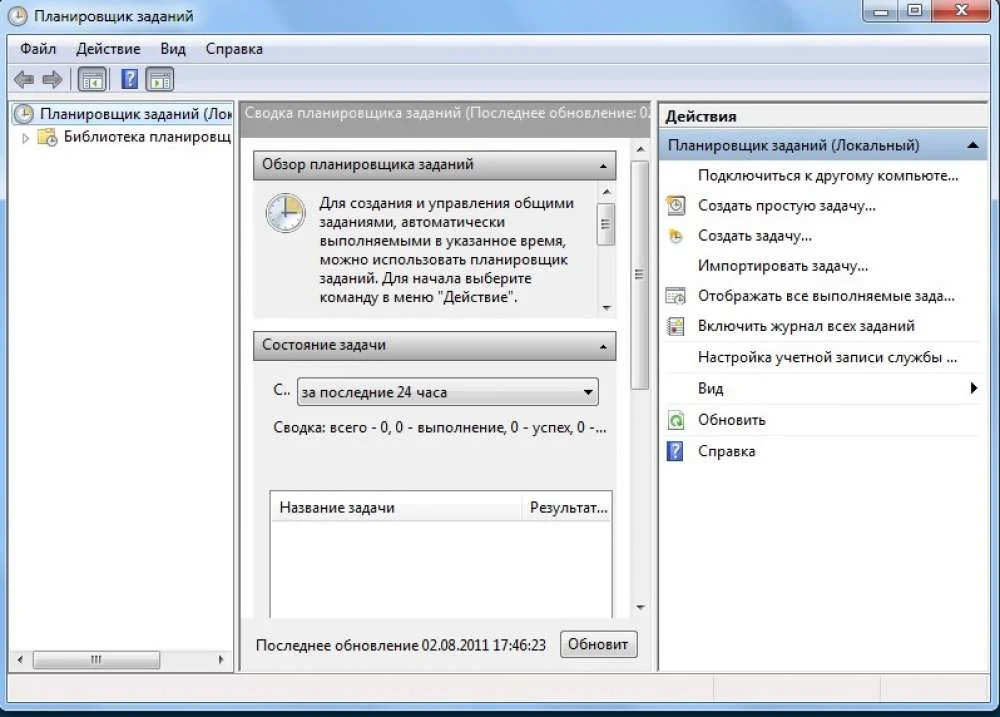Minimize the Планировщик заданий window
This screenshot has width=1000, height=717.
880,11
